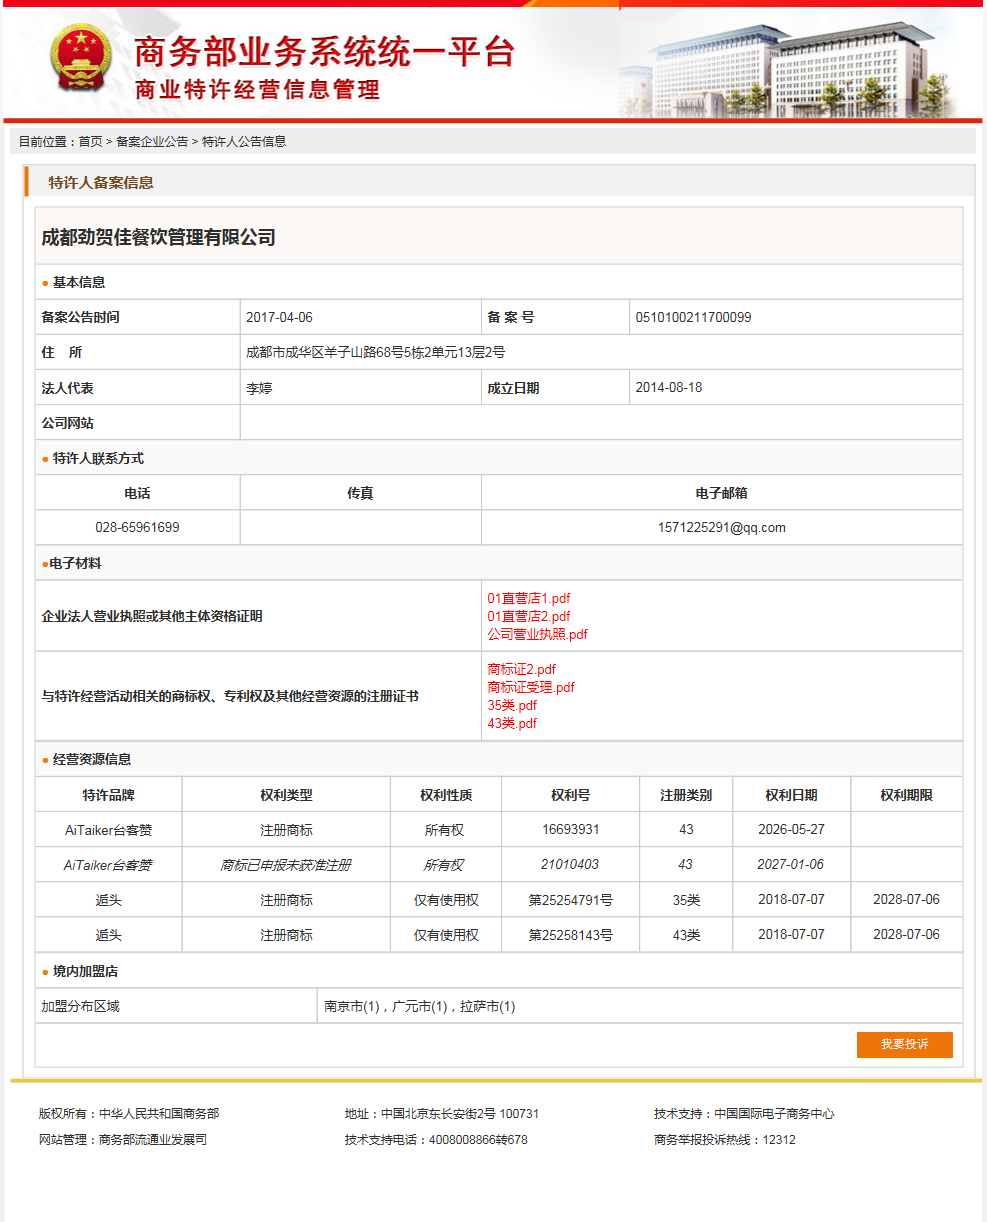987x1222 pixels.
Task: Click footer 技术支持：中国国际电子商务中心
Action: (744, 1113)
